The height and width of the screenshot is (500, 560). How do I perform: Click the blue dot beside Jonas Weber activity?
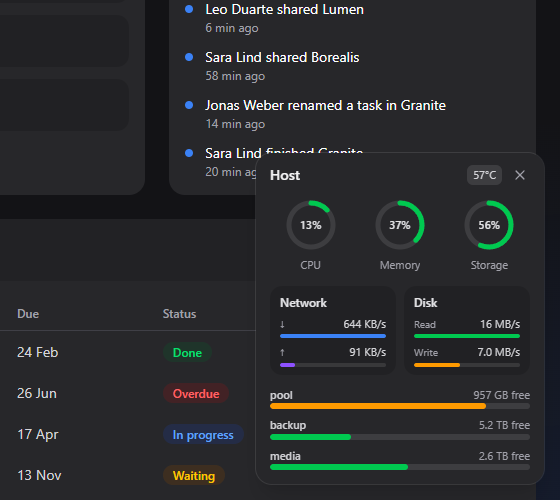pos(189,105)
